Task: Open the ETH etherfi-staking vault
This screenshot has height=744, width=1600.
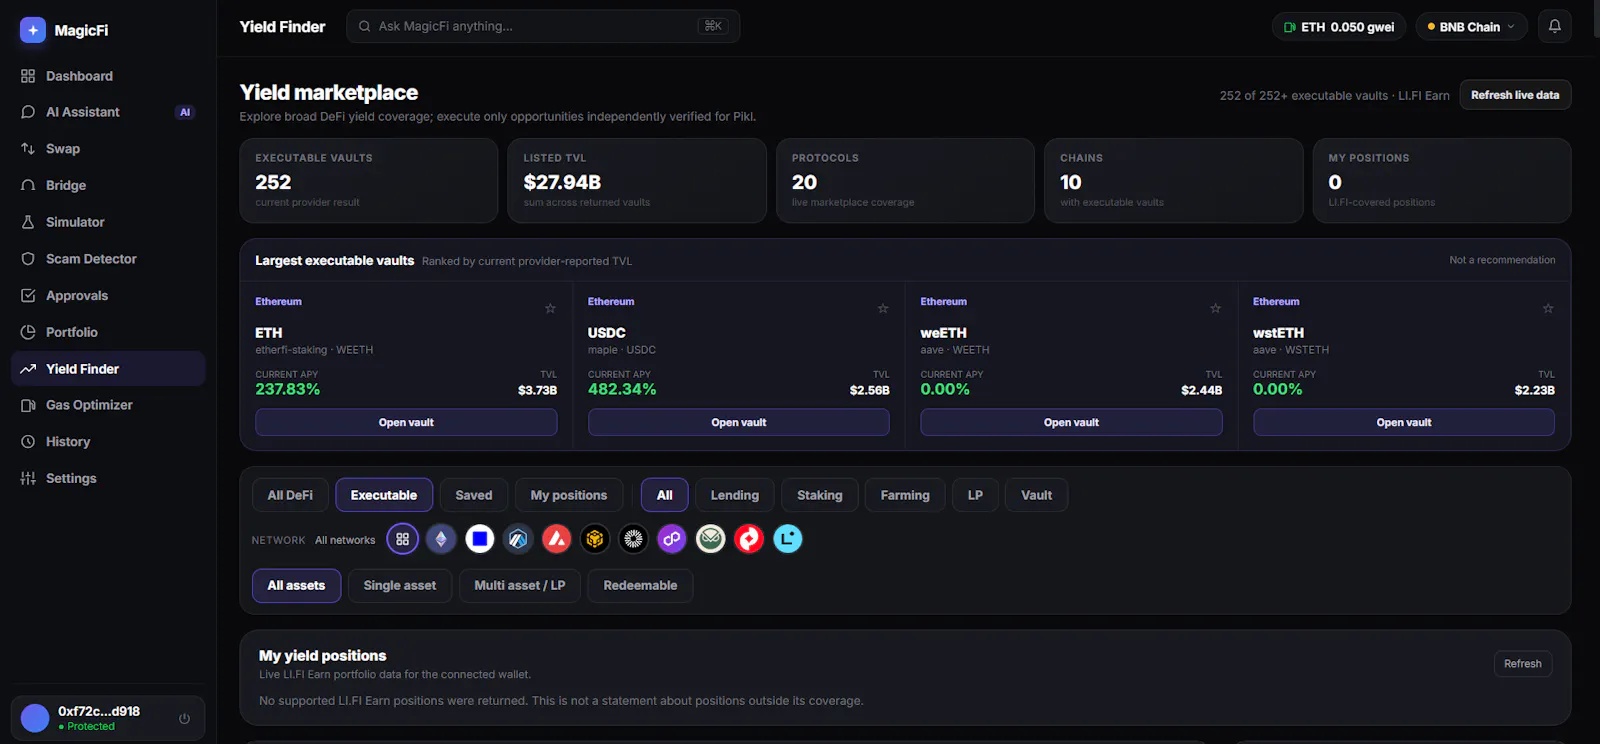Action: point(406,422)
